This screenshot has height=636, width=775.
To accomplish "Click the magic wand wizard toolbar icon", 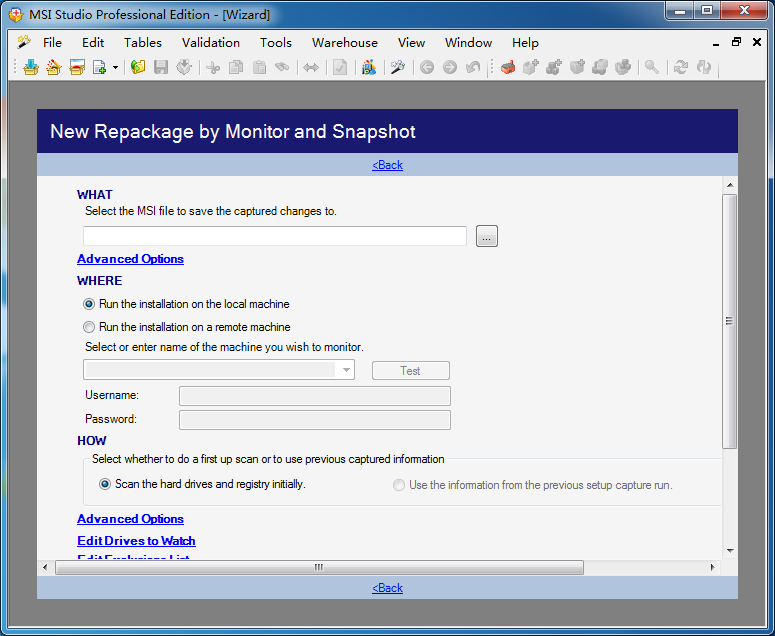I will click(x=397, y=67).
